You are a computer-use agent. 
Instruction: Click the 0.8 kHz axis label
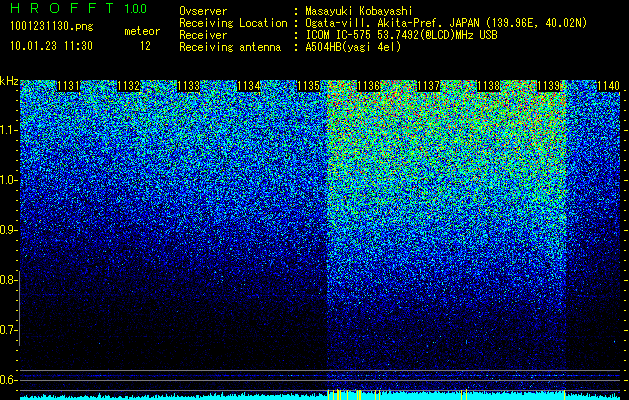tap(7, 280)
